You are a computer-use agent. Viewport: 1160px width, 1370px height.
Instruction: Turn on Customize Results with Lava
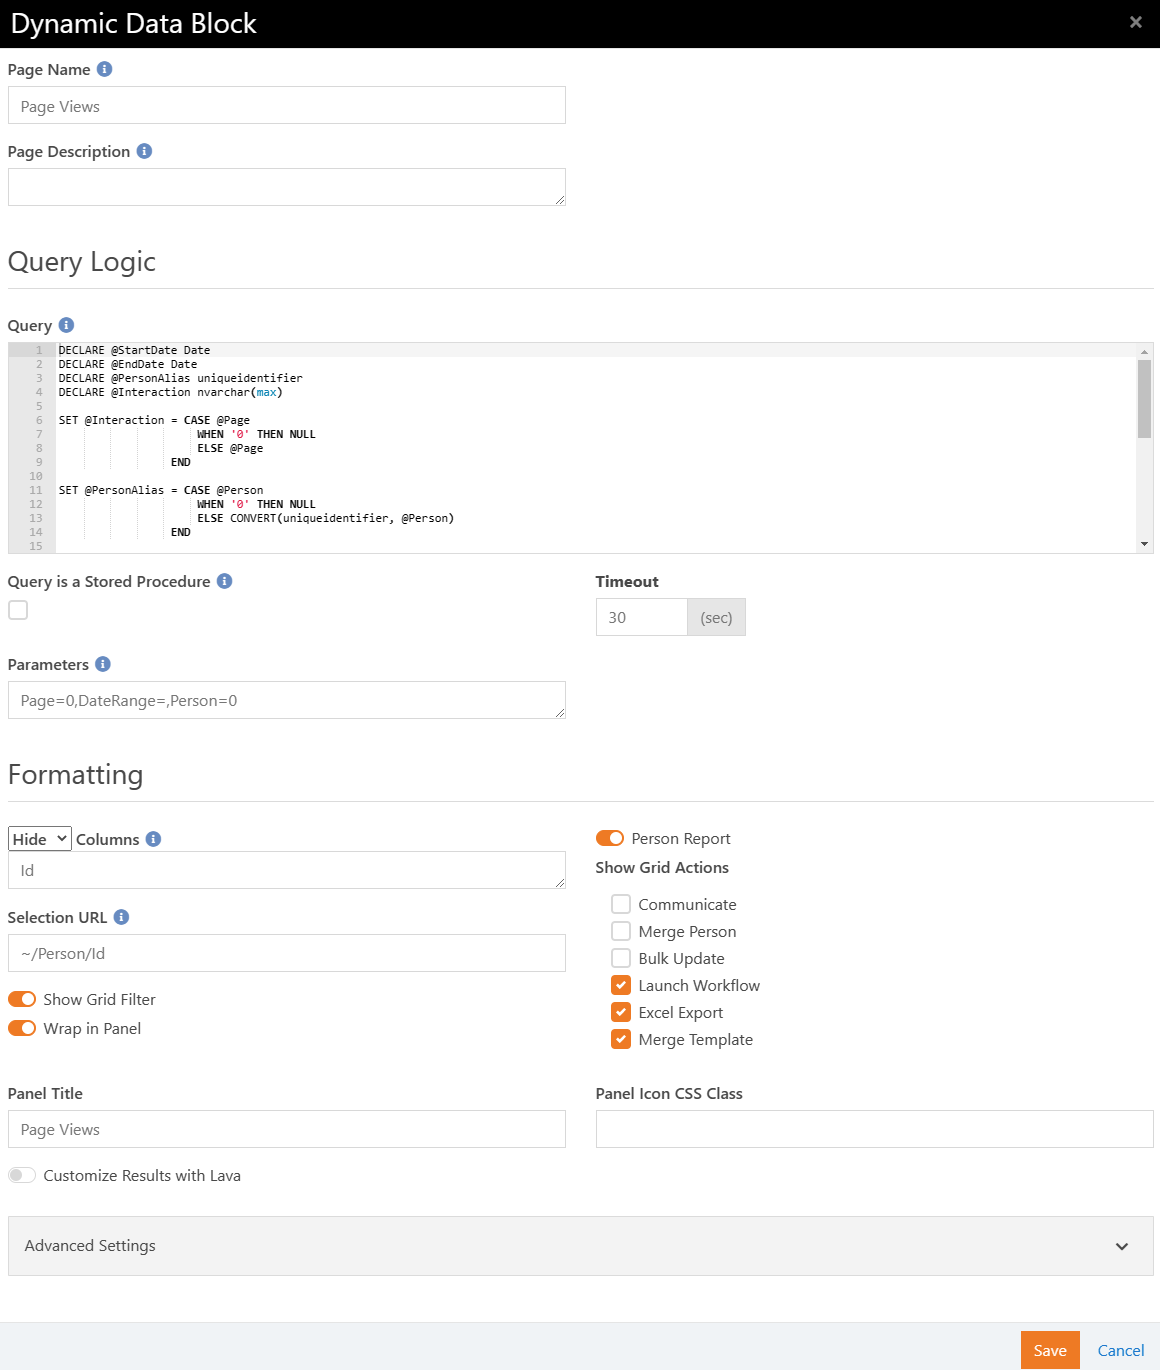click(x=22, y=1175)
